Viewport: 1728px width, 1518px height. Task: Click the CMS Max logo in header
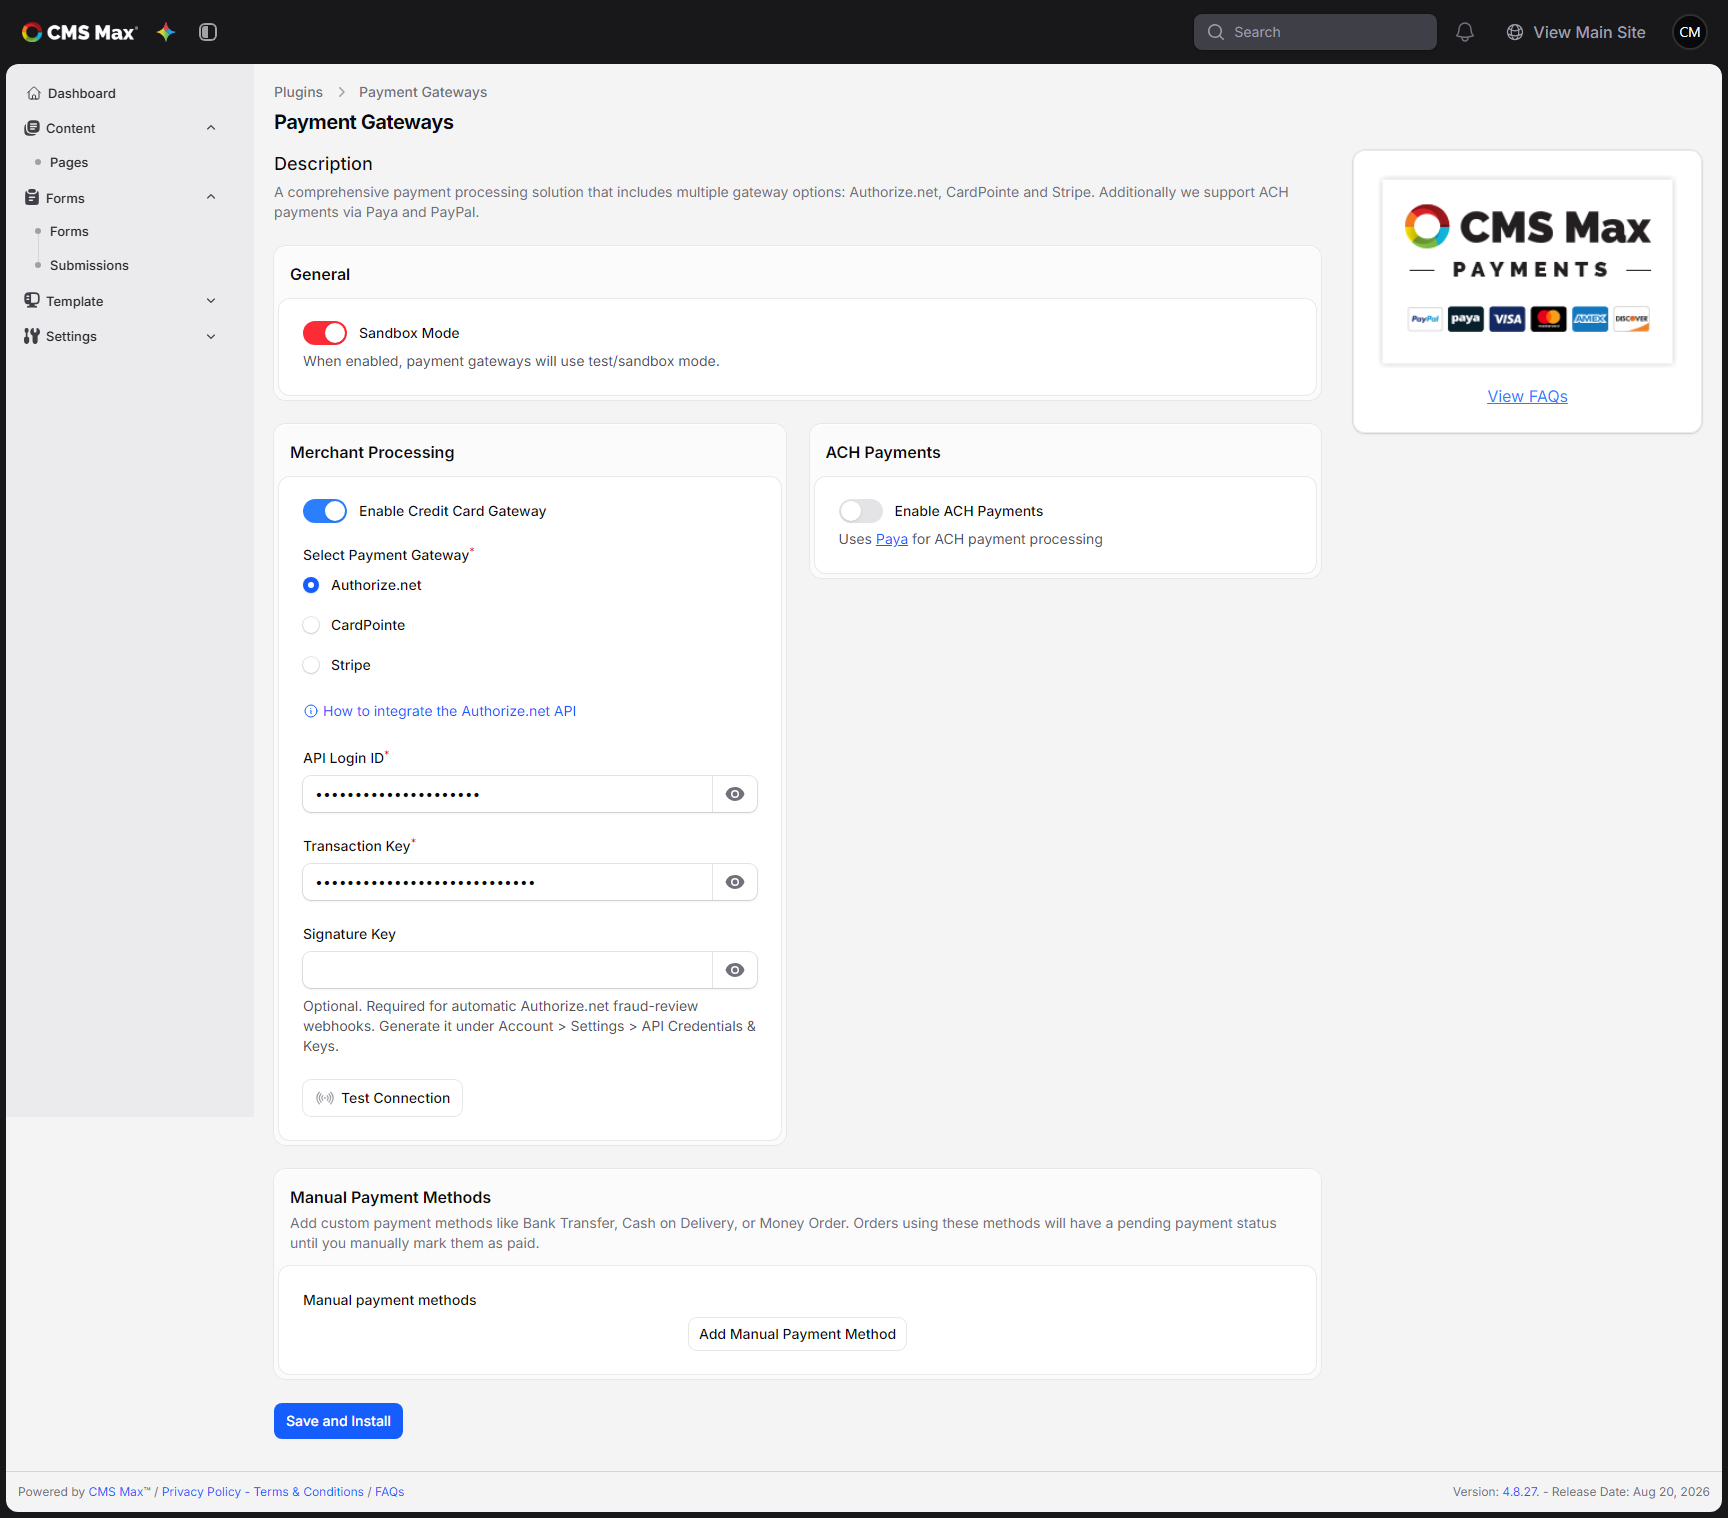point(79,32)
